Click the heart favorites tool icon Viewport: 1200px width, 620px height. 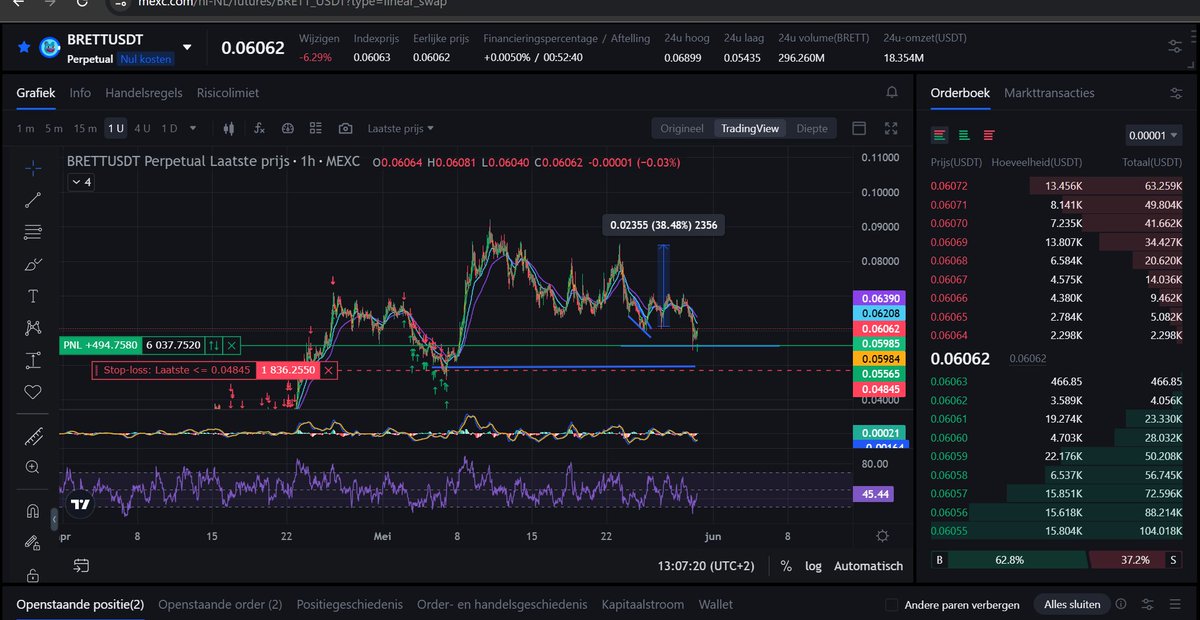coord(33,391)
